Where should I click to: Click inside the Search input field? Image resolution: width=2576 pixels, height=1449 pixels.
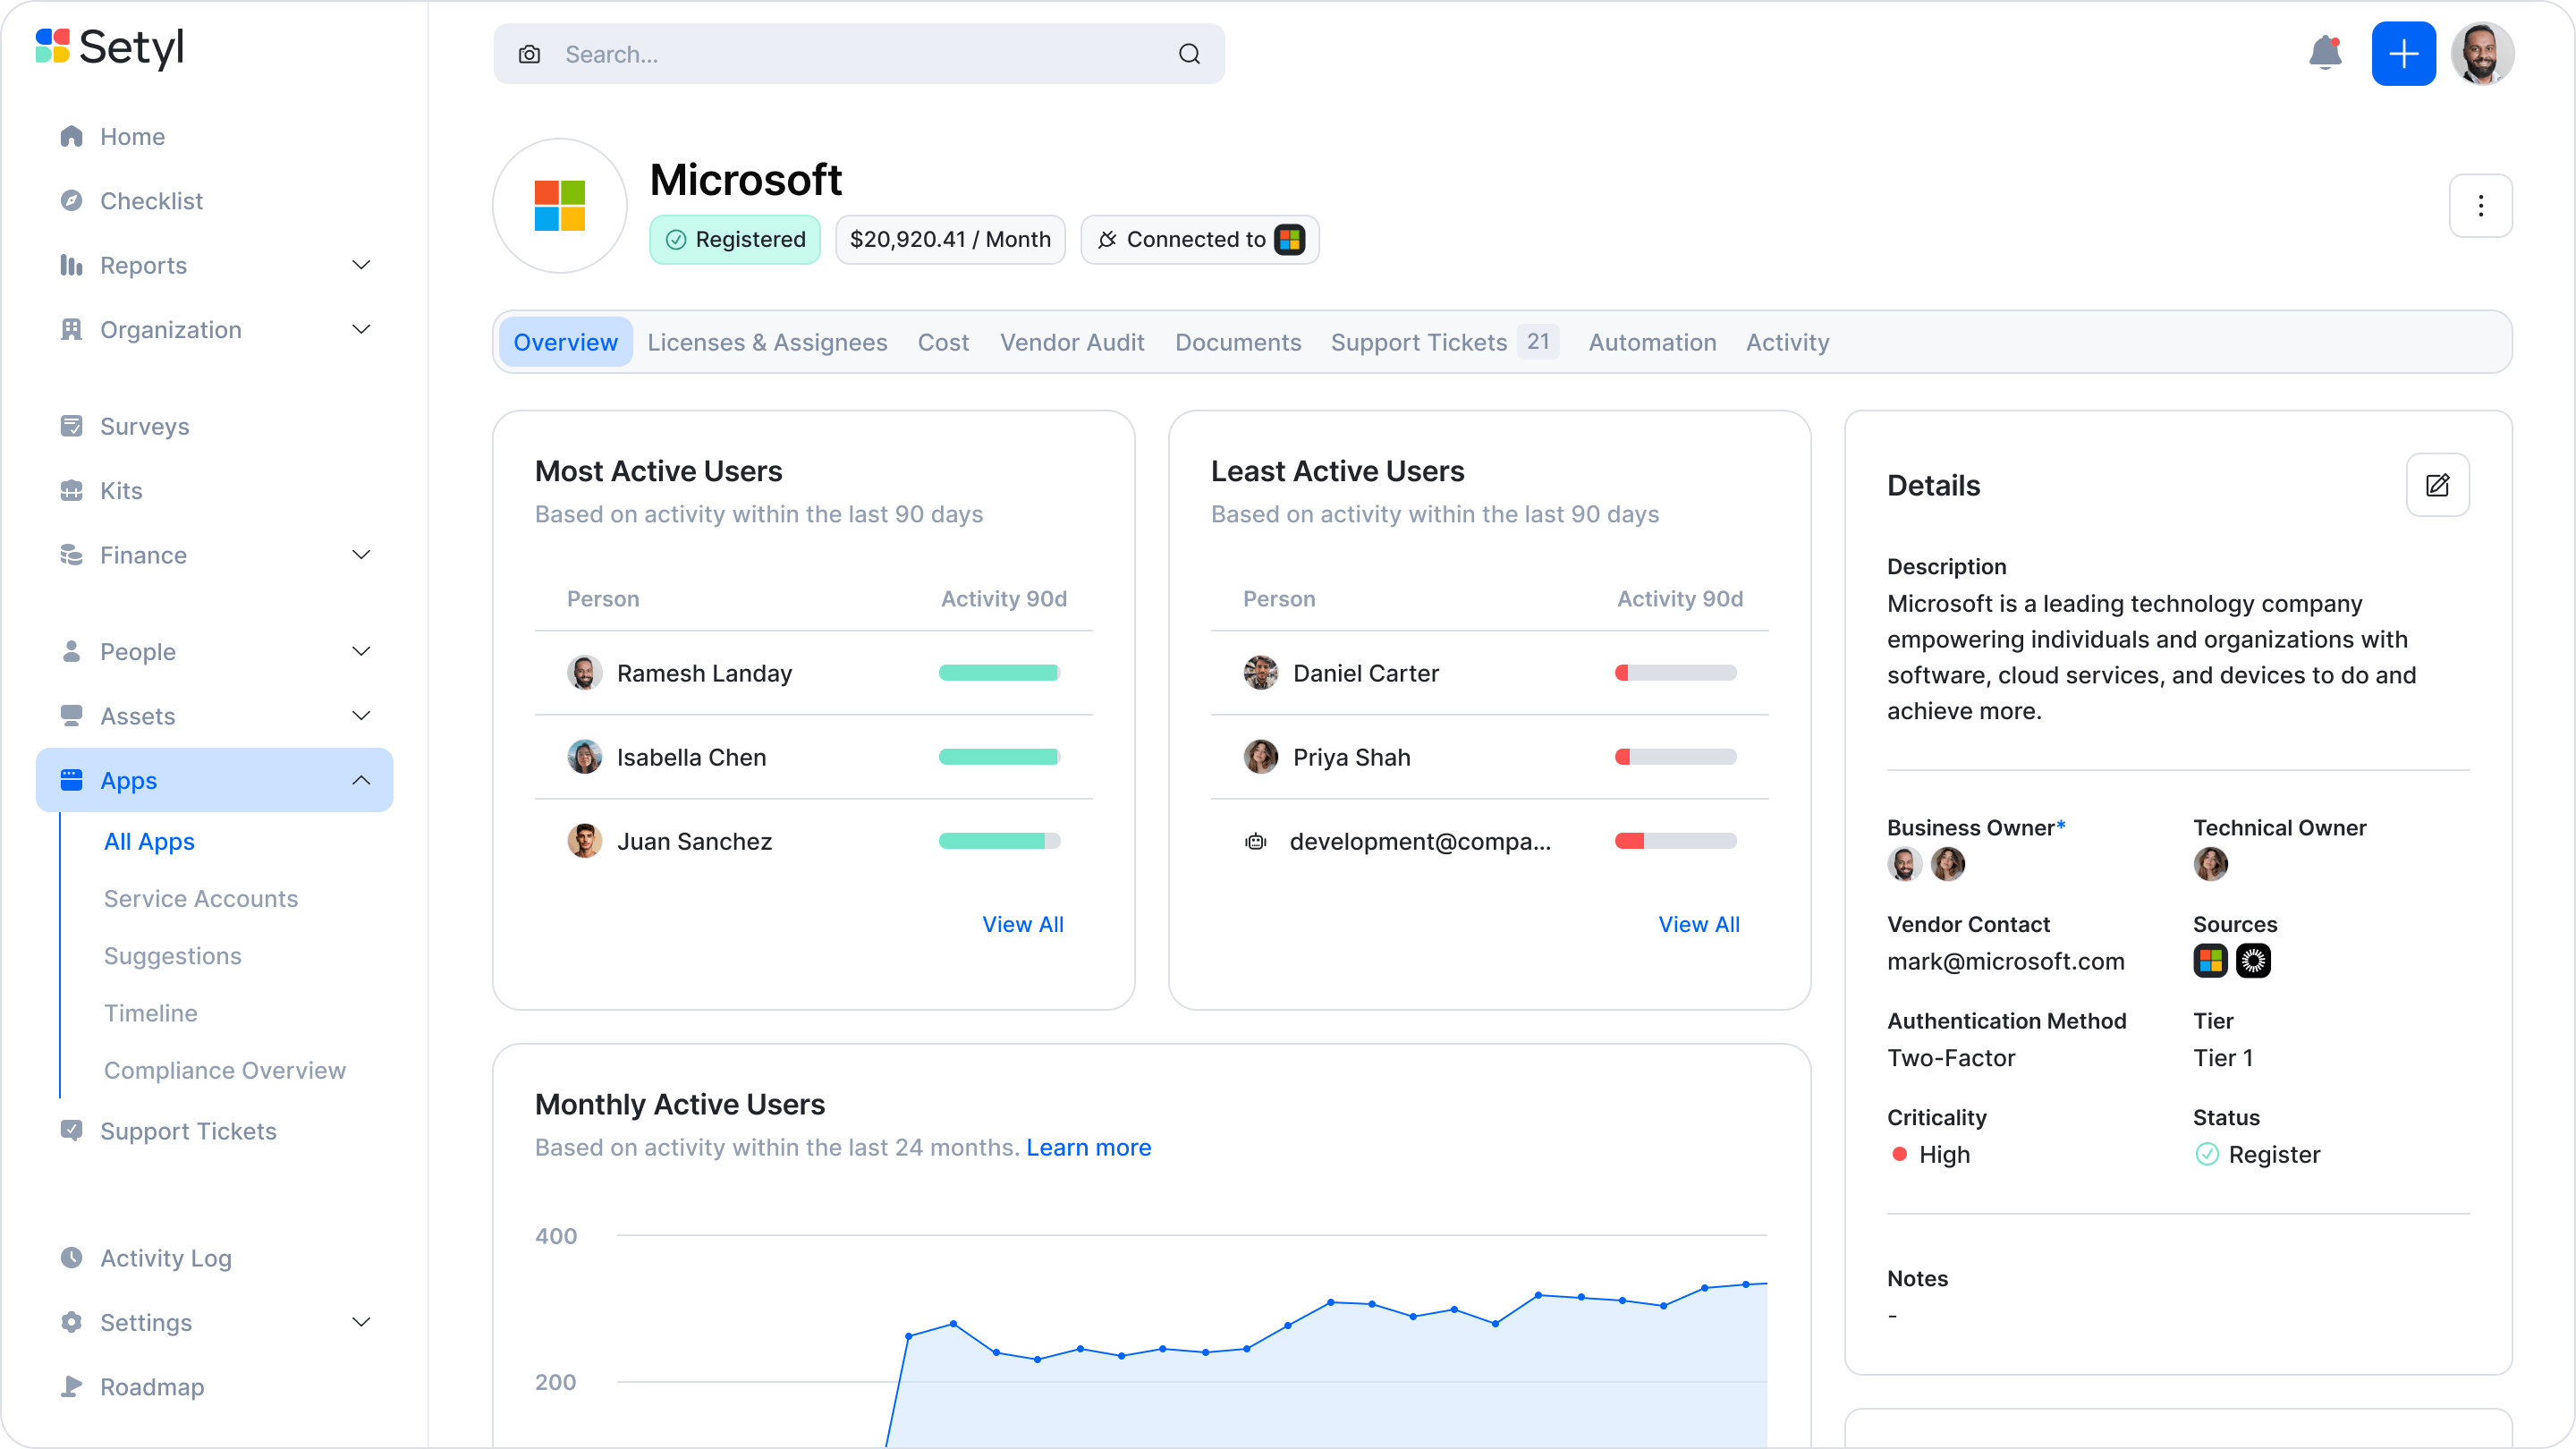(x=850, y=54)
